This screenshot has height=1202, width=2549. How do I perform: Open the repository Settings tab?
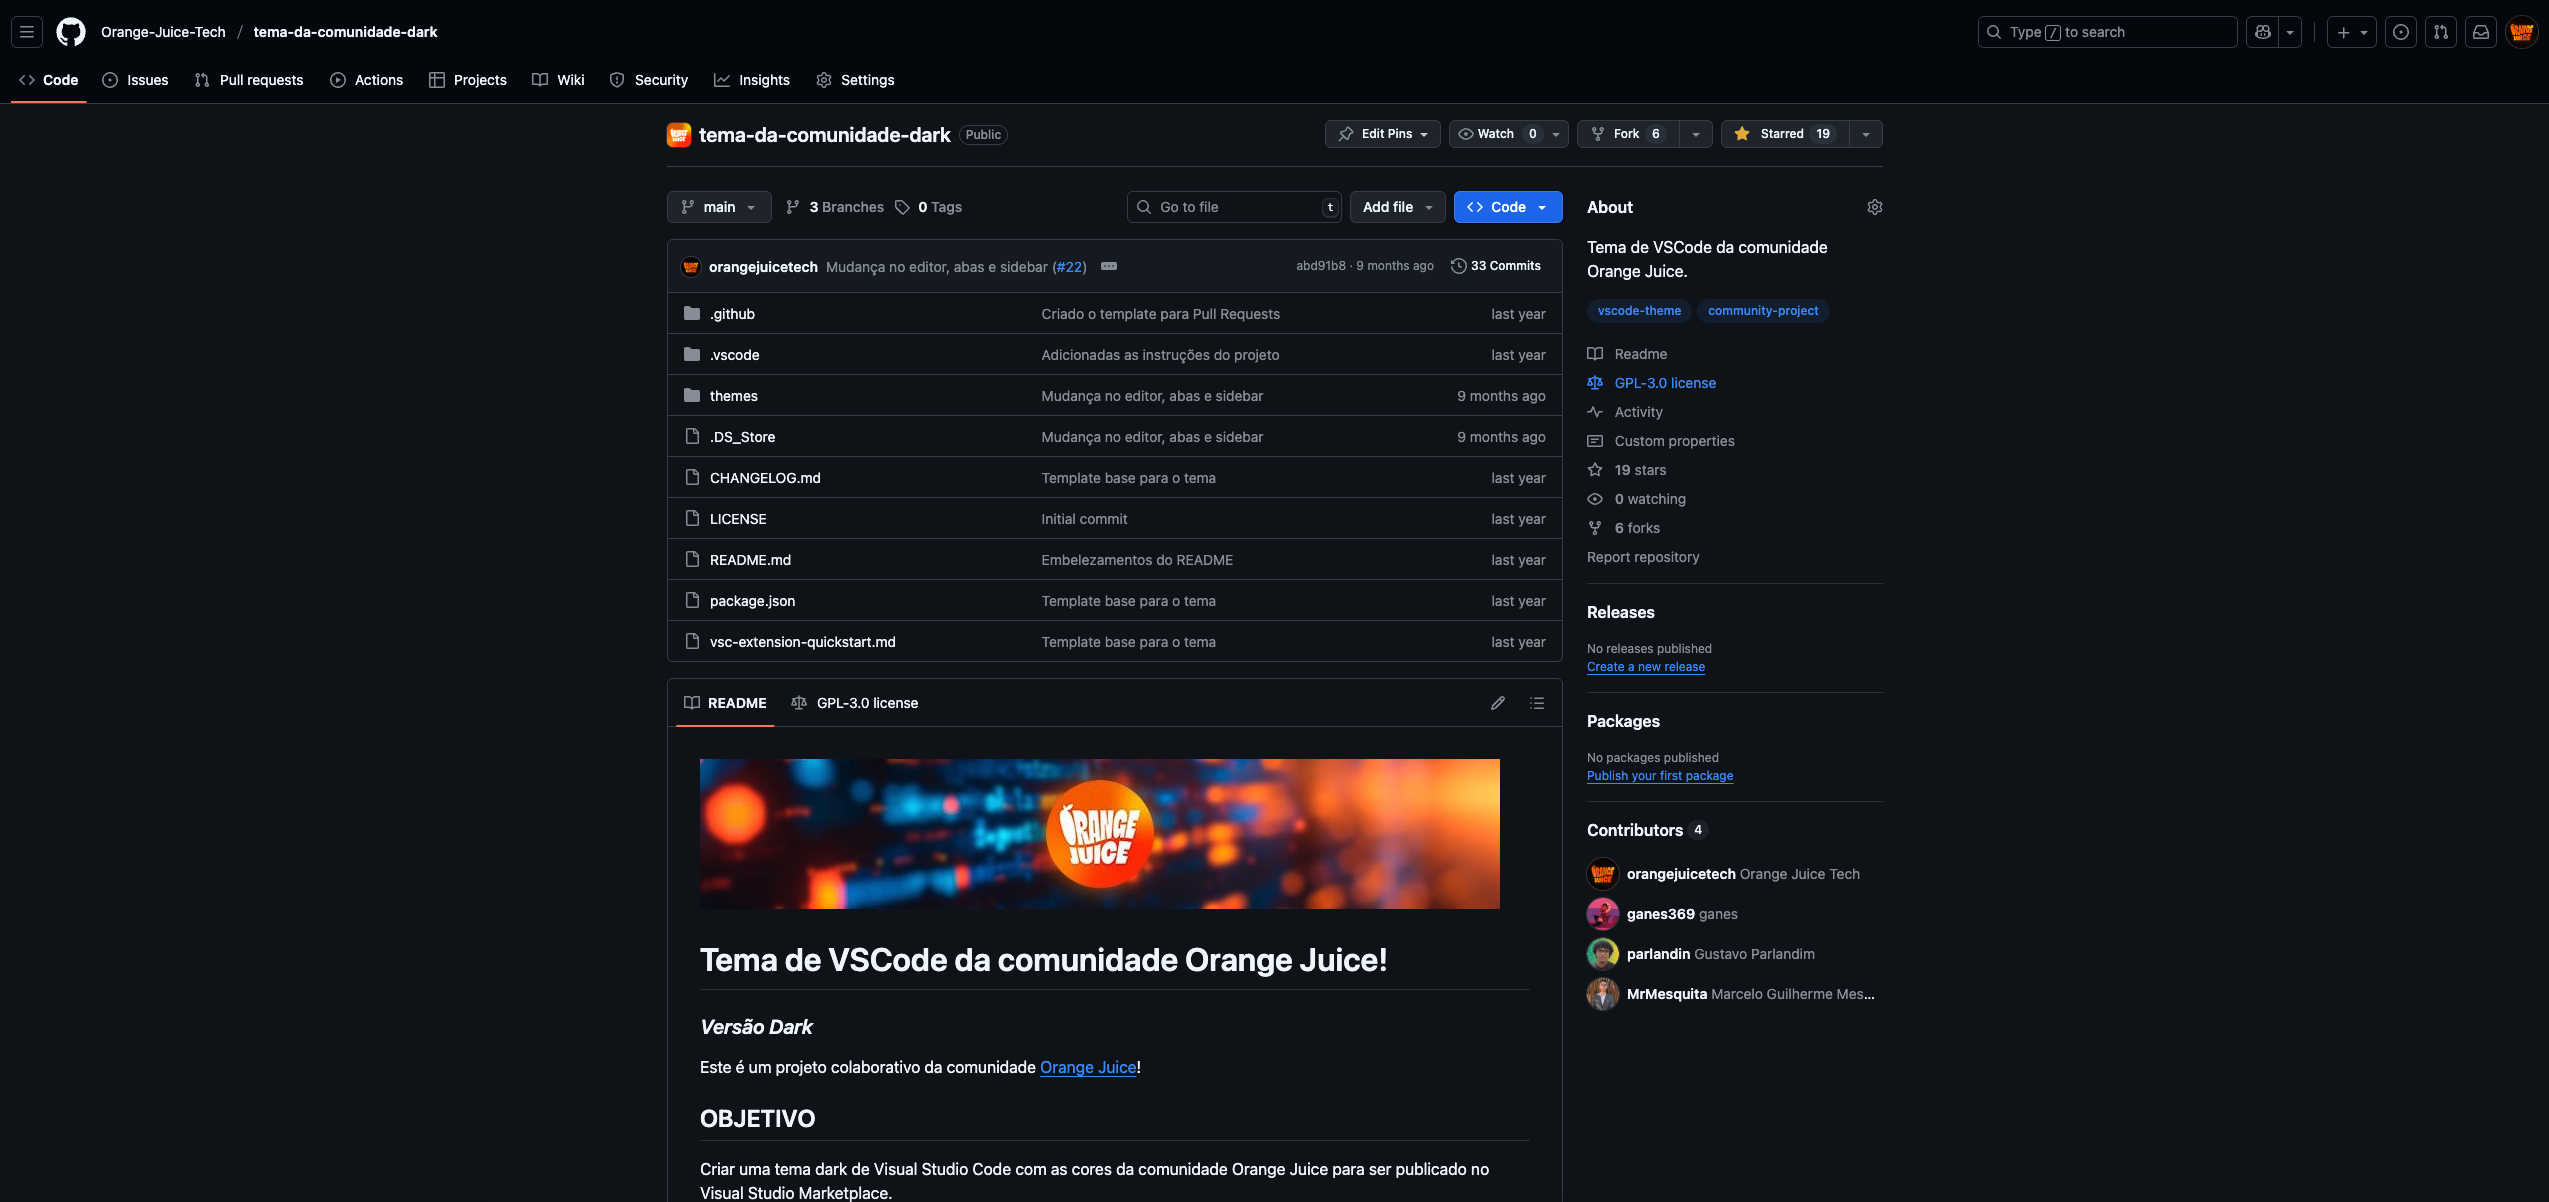(x=855, y=80)
